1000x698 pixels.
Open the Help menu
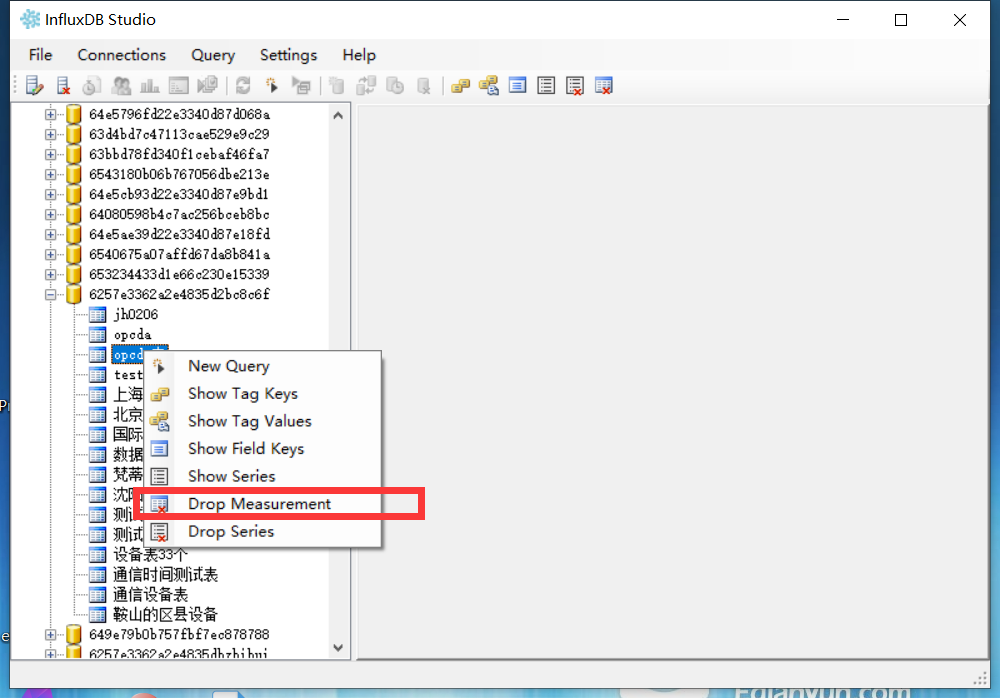(359, 55)
